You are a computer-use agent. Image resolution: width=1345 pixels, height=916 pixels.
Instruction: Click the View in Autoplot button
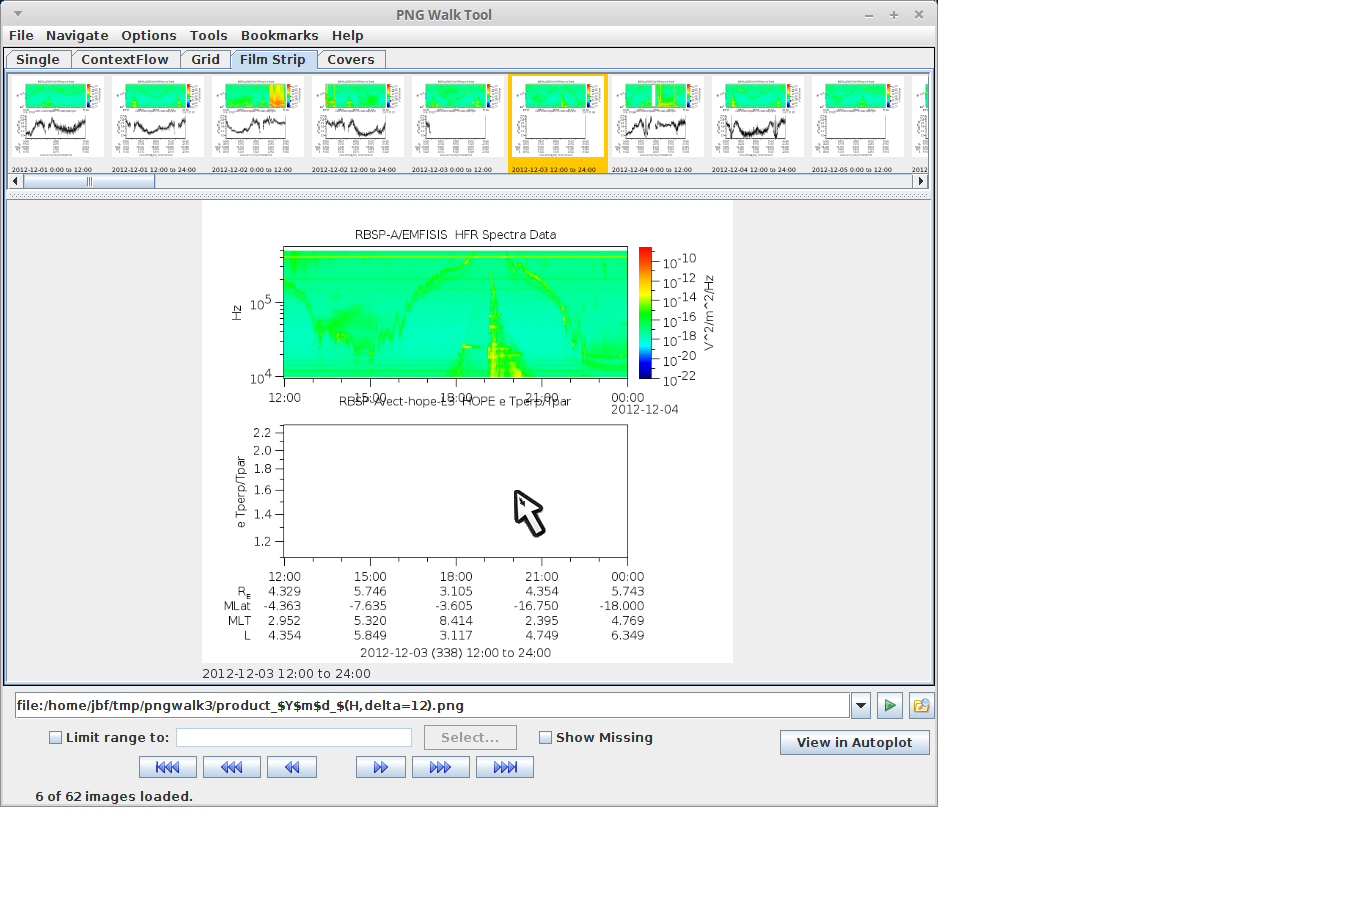854,743
